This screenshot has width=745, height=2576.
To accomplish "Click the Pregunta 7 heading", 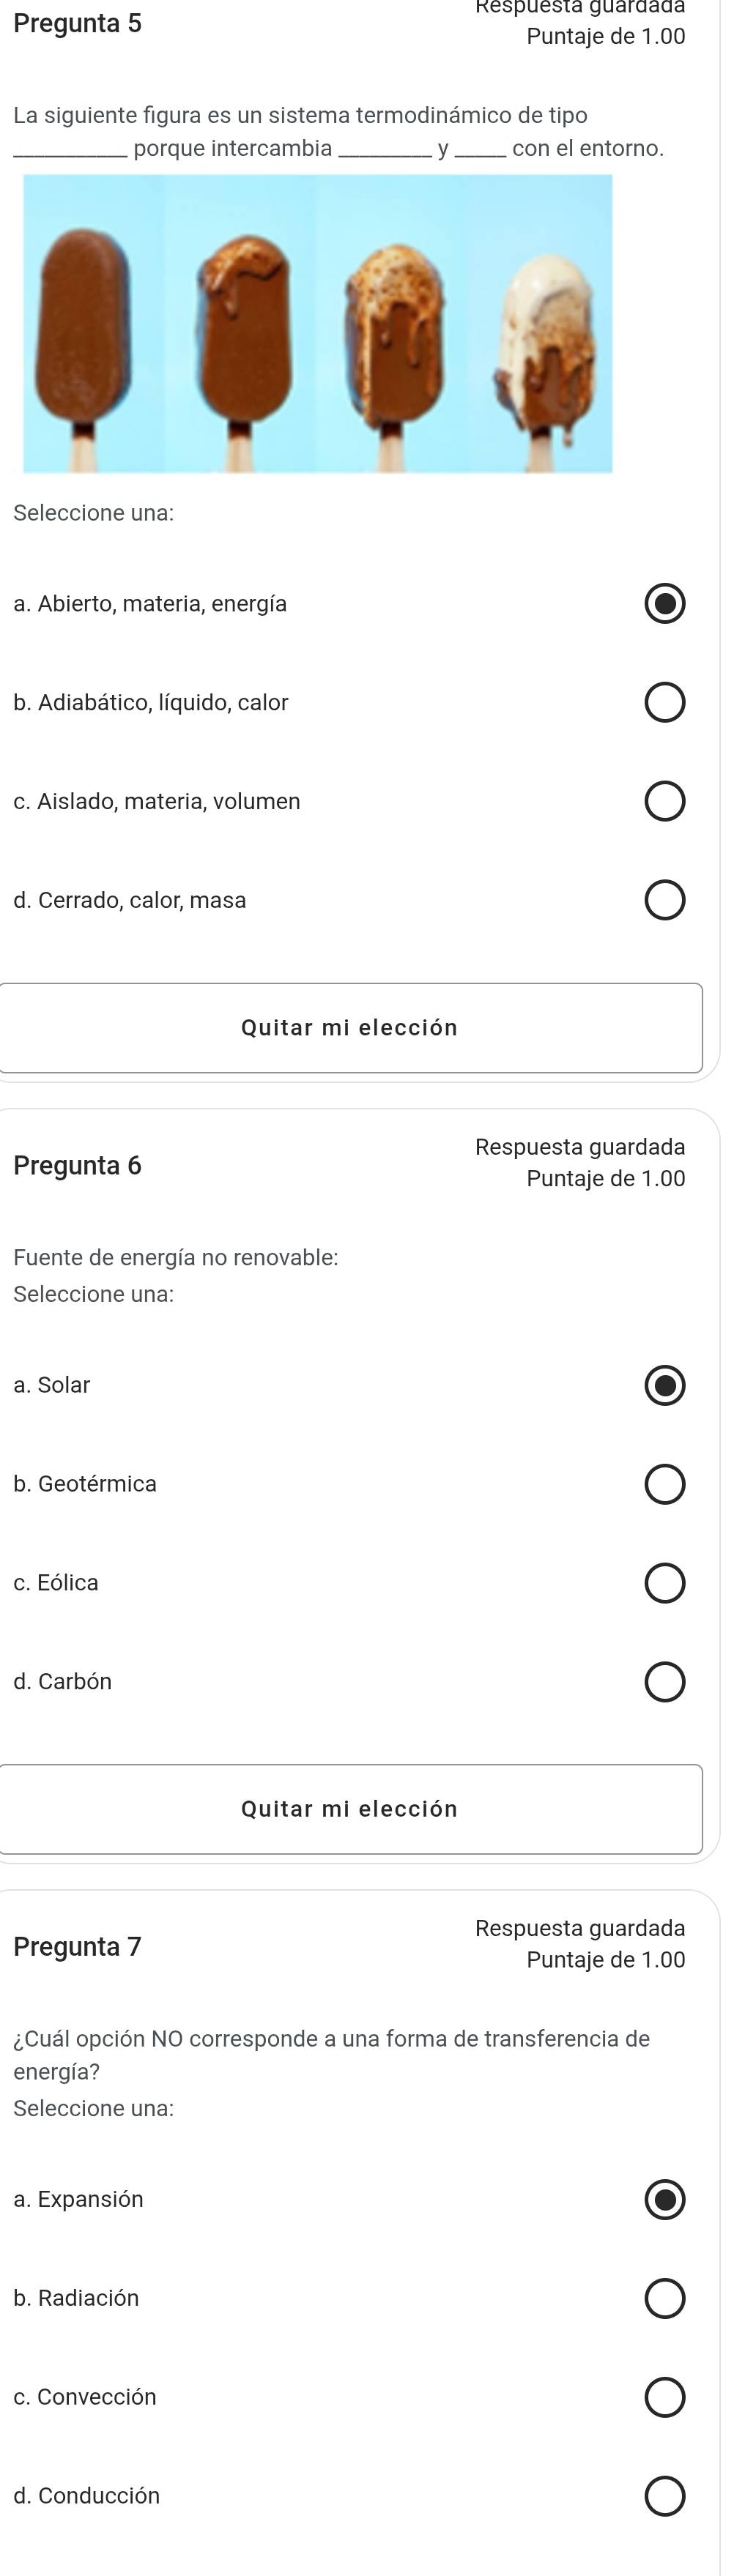I will [78, 1947].
